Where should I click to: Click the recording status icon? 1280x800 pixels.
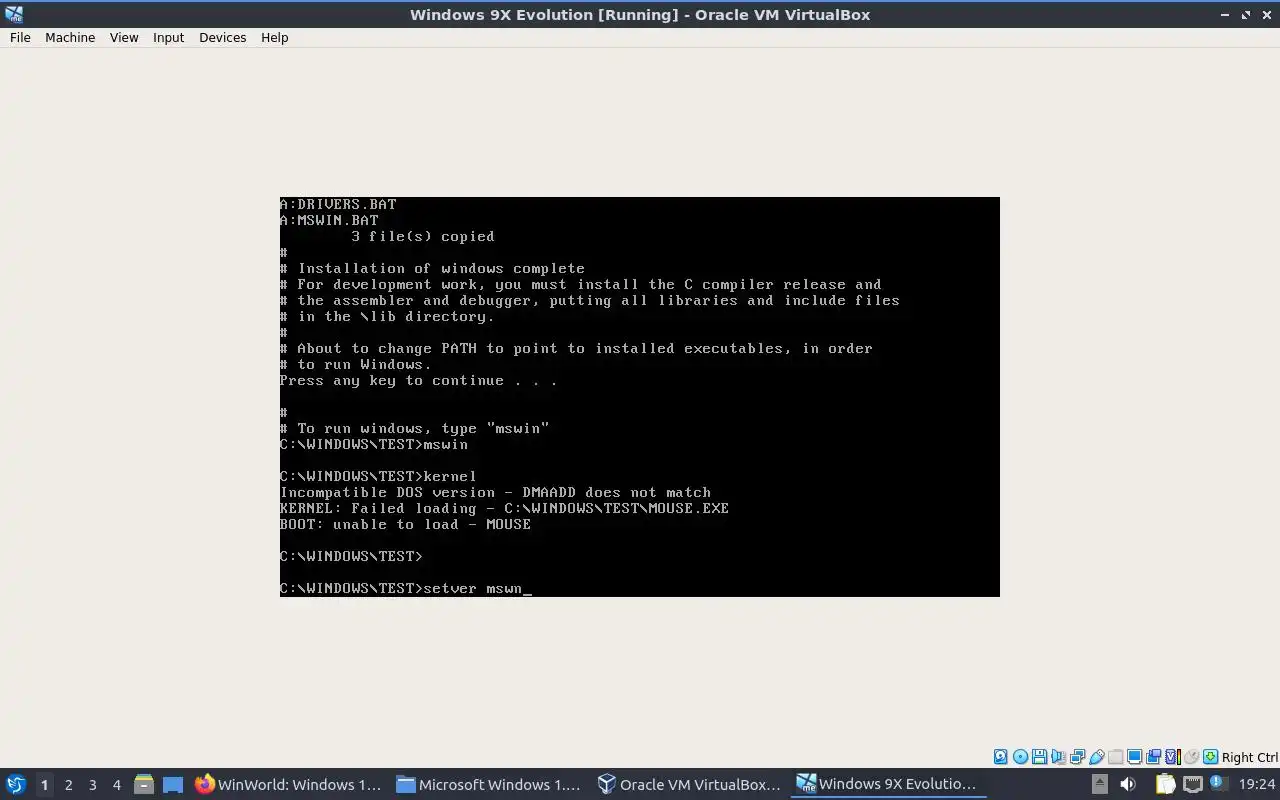(x=1153, y=757)
